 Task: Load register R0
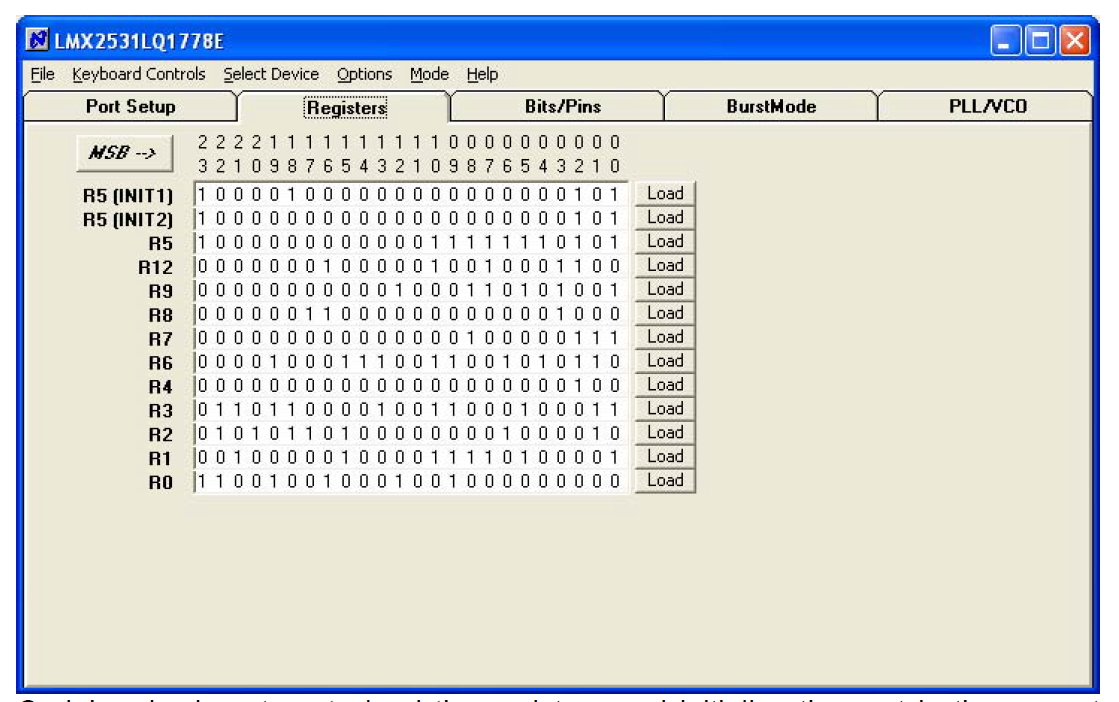click(665, 480)
